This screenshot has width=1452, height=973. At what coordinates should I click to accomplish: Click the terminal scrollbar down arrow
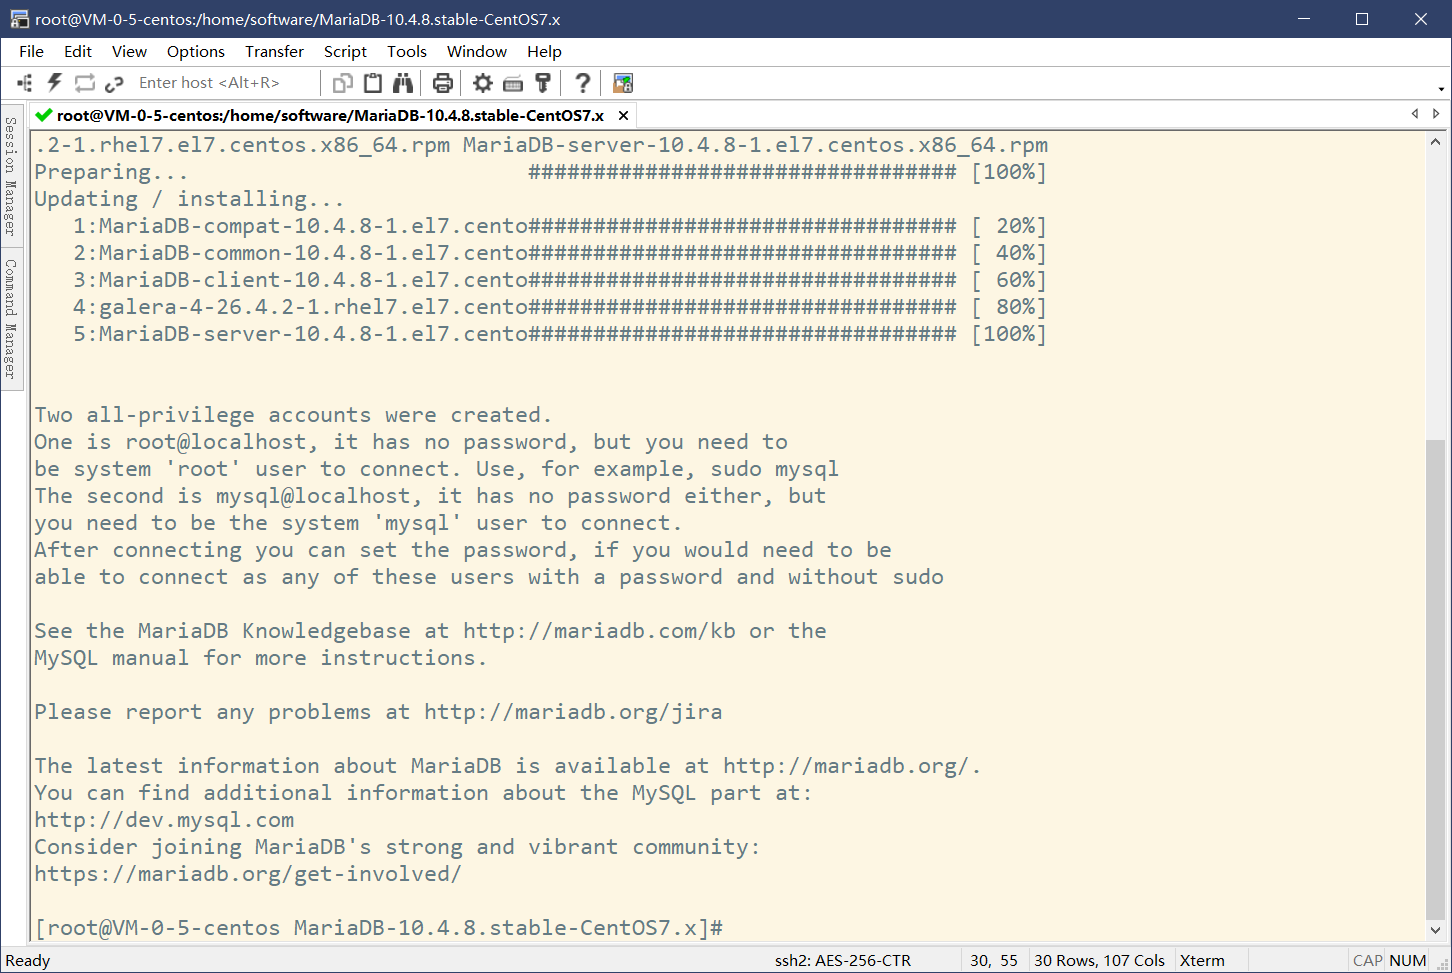coord(1436,931)
